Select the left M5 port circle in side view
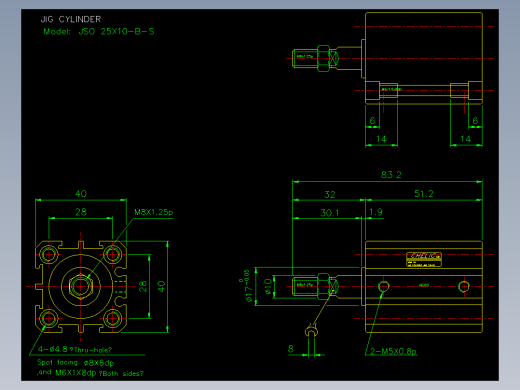This screenshot has height=390, width=520. coord(383,286)
